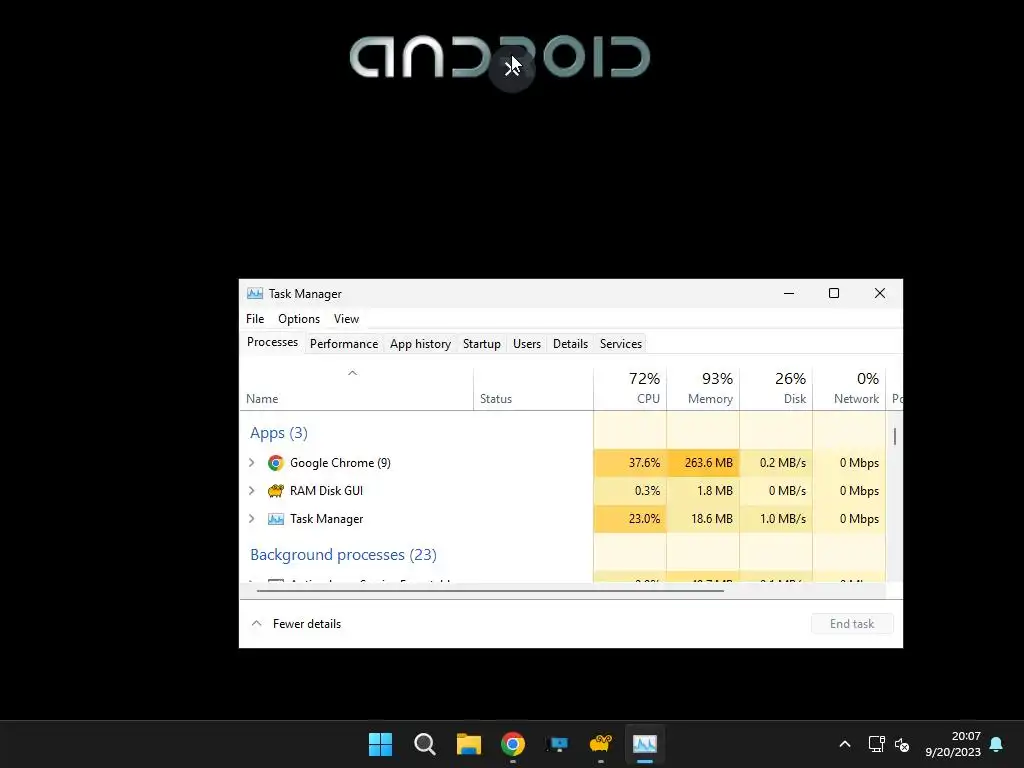This screenshot has width=1024, height=768.
Task: Click the muted volume tray icon
Action: click(902, 744)
